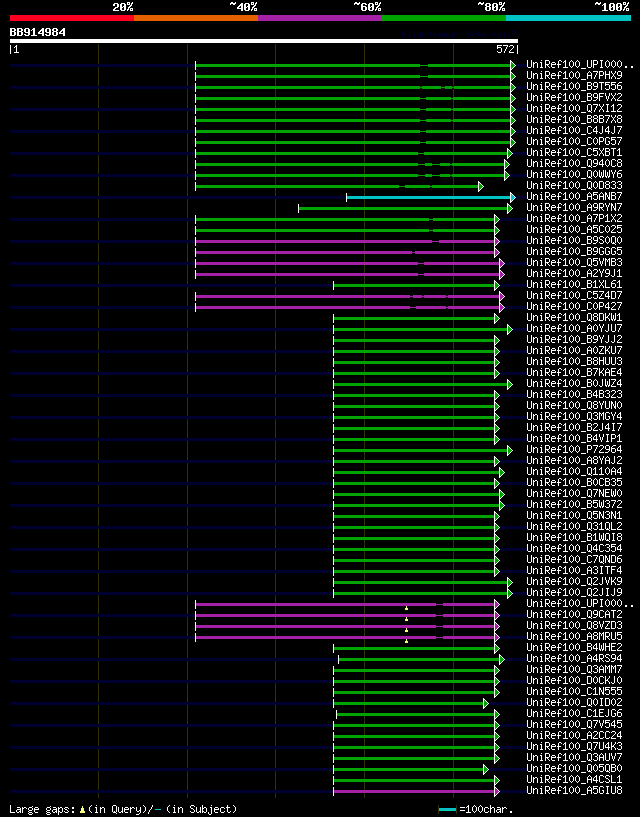
Task: Select the UniRef100_A8MRU5 label
Action: click(574, 636)
